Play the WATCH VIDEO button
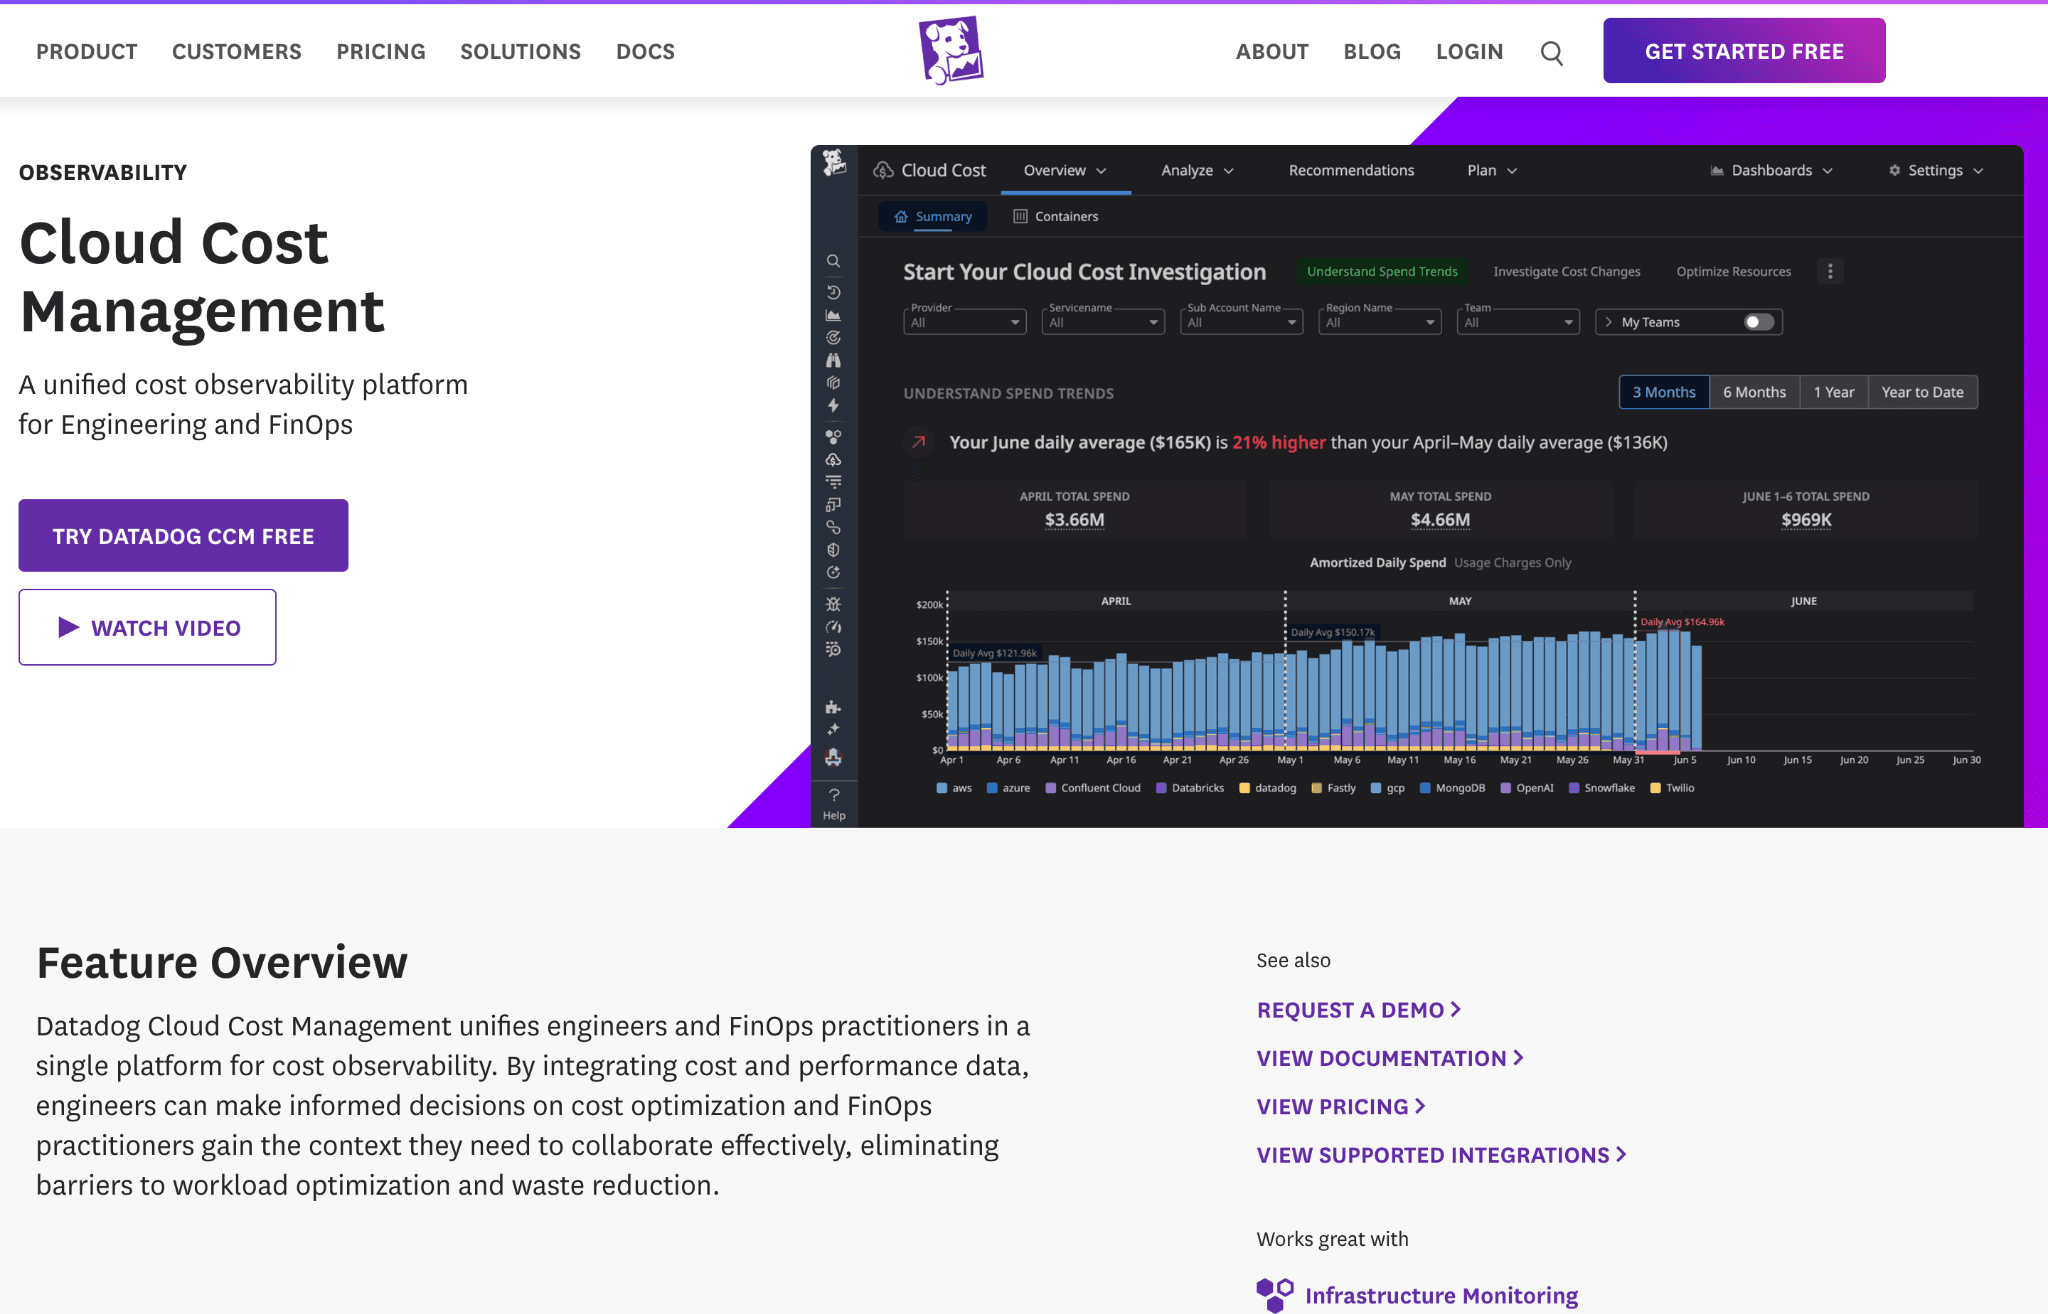Image resolution: width=2048 pixels, height=1314 pixels. pyautogui.click(x=147, y=627)
